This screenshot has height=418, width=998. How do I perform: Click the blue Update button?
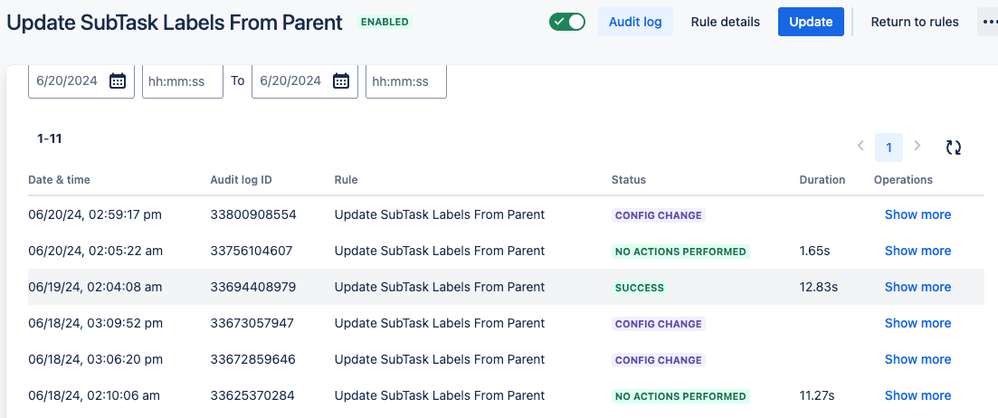(810, 22)
